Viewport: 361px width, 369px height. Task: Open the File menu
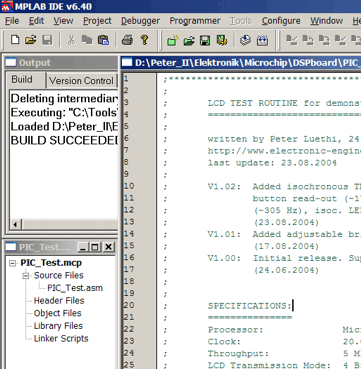(x=12, y=21)
